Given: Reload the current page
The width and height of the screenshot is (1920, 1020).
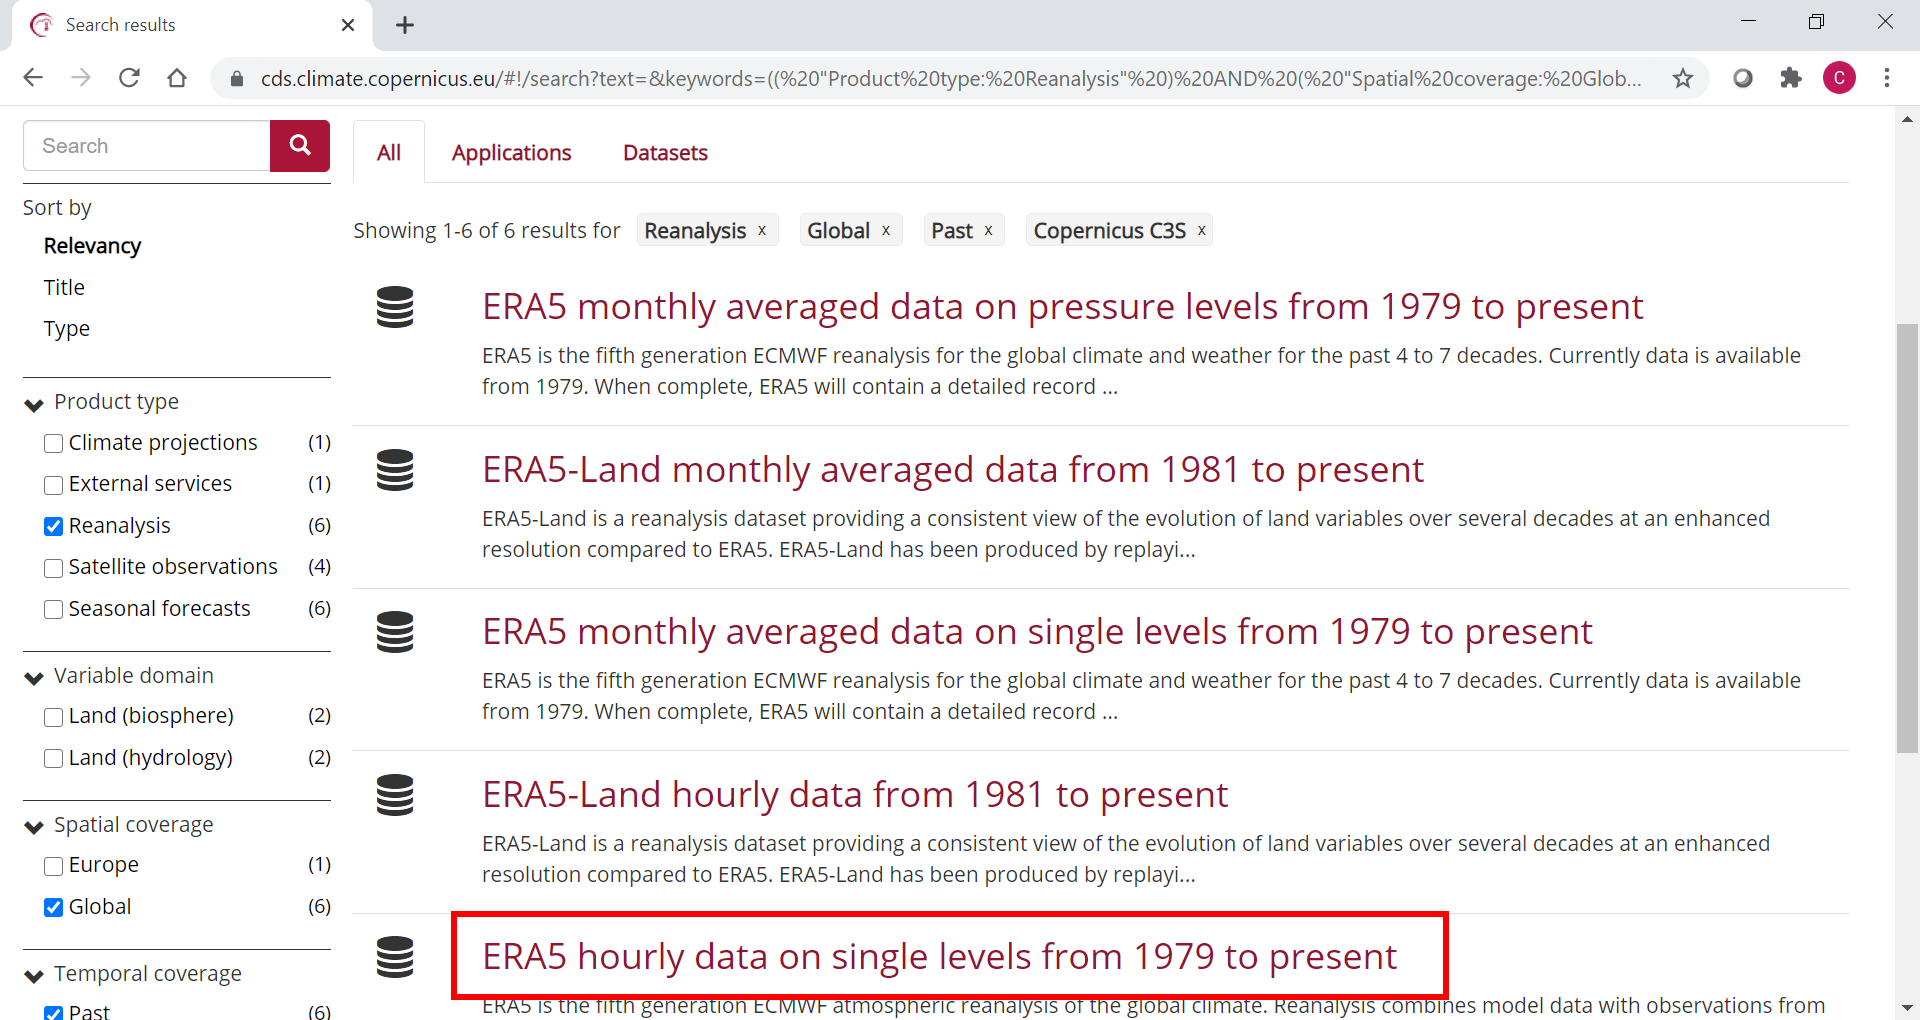Looking at the screenshot, I should point(129,78).
